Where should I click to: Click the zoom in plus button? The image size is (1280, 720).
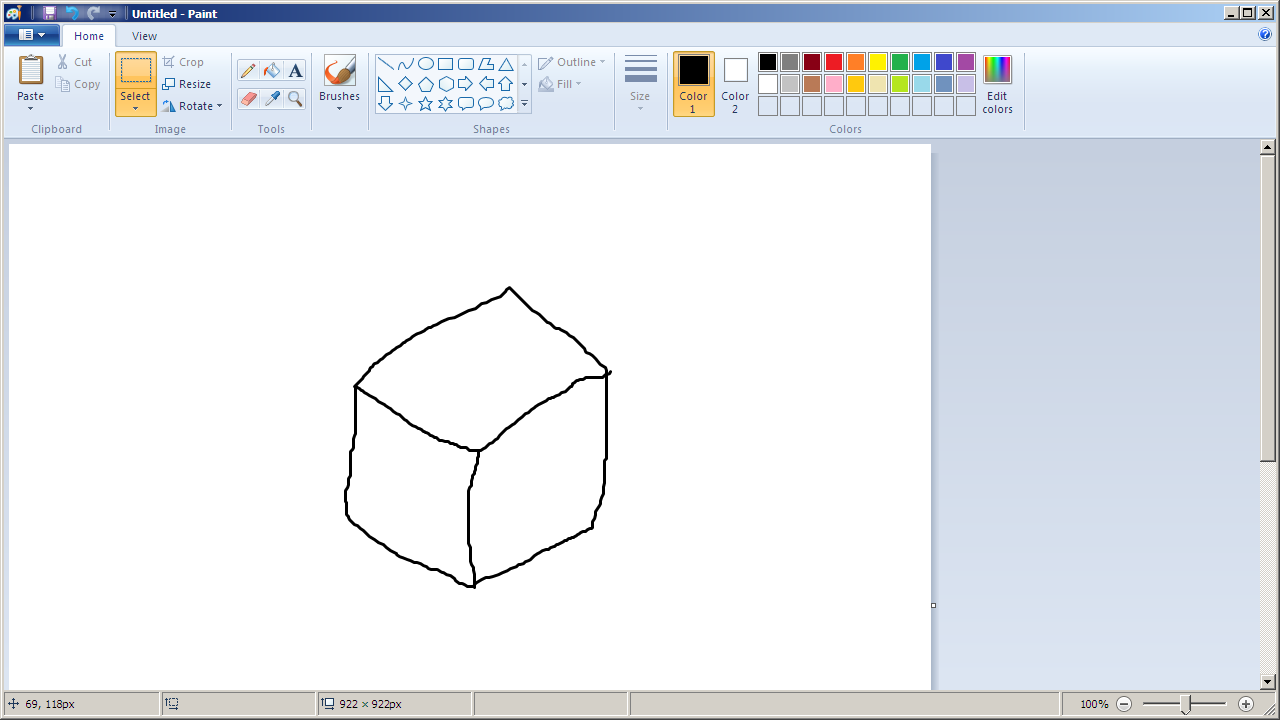point(1245,704)
